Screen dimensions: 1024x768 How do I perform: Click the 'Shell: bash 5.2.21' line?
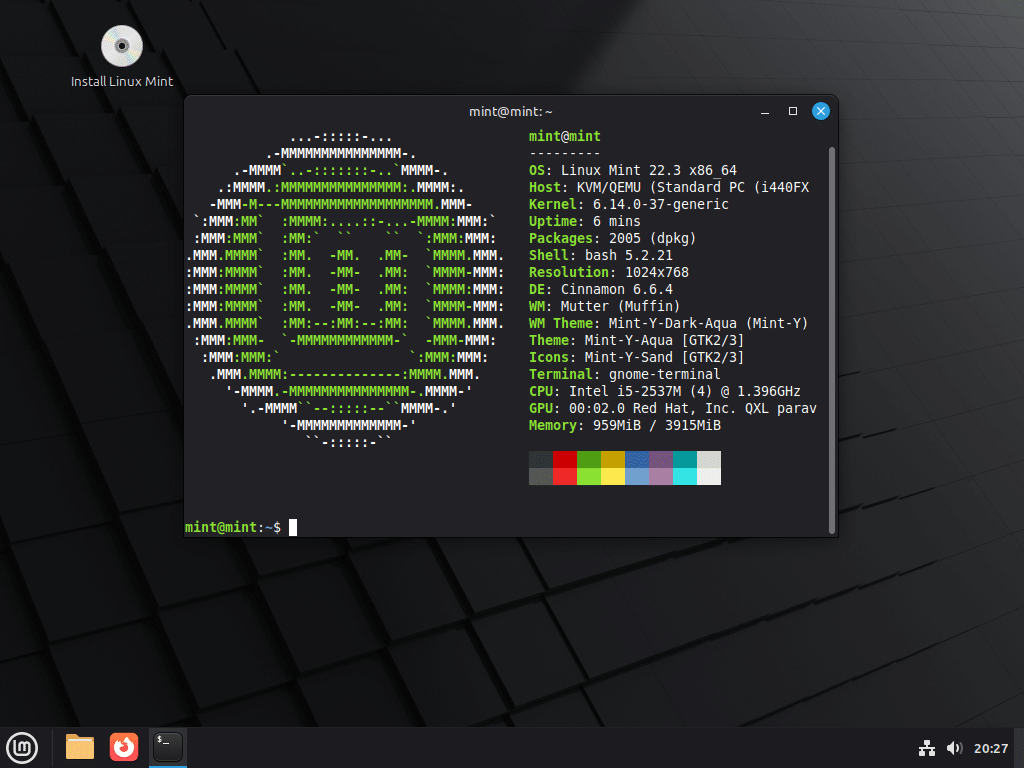601,255
